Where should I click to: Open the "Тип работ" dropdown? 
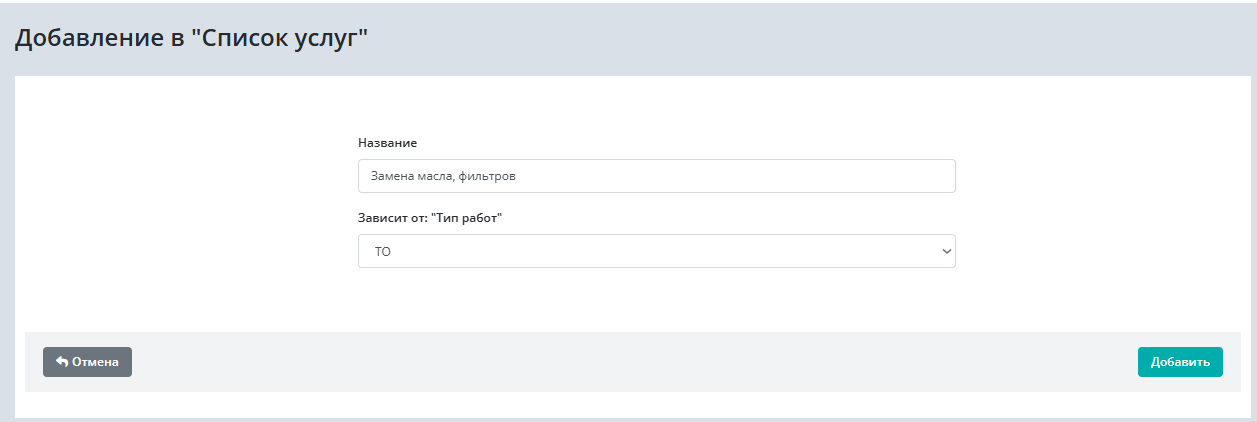tap(656, 252)
